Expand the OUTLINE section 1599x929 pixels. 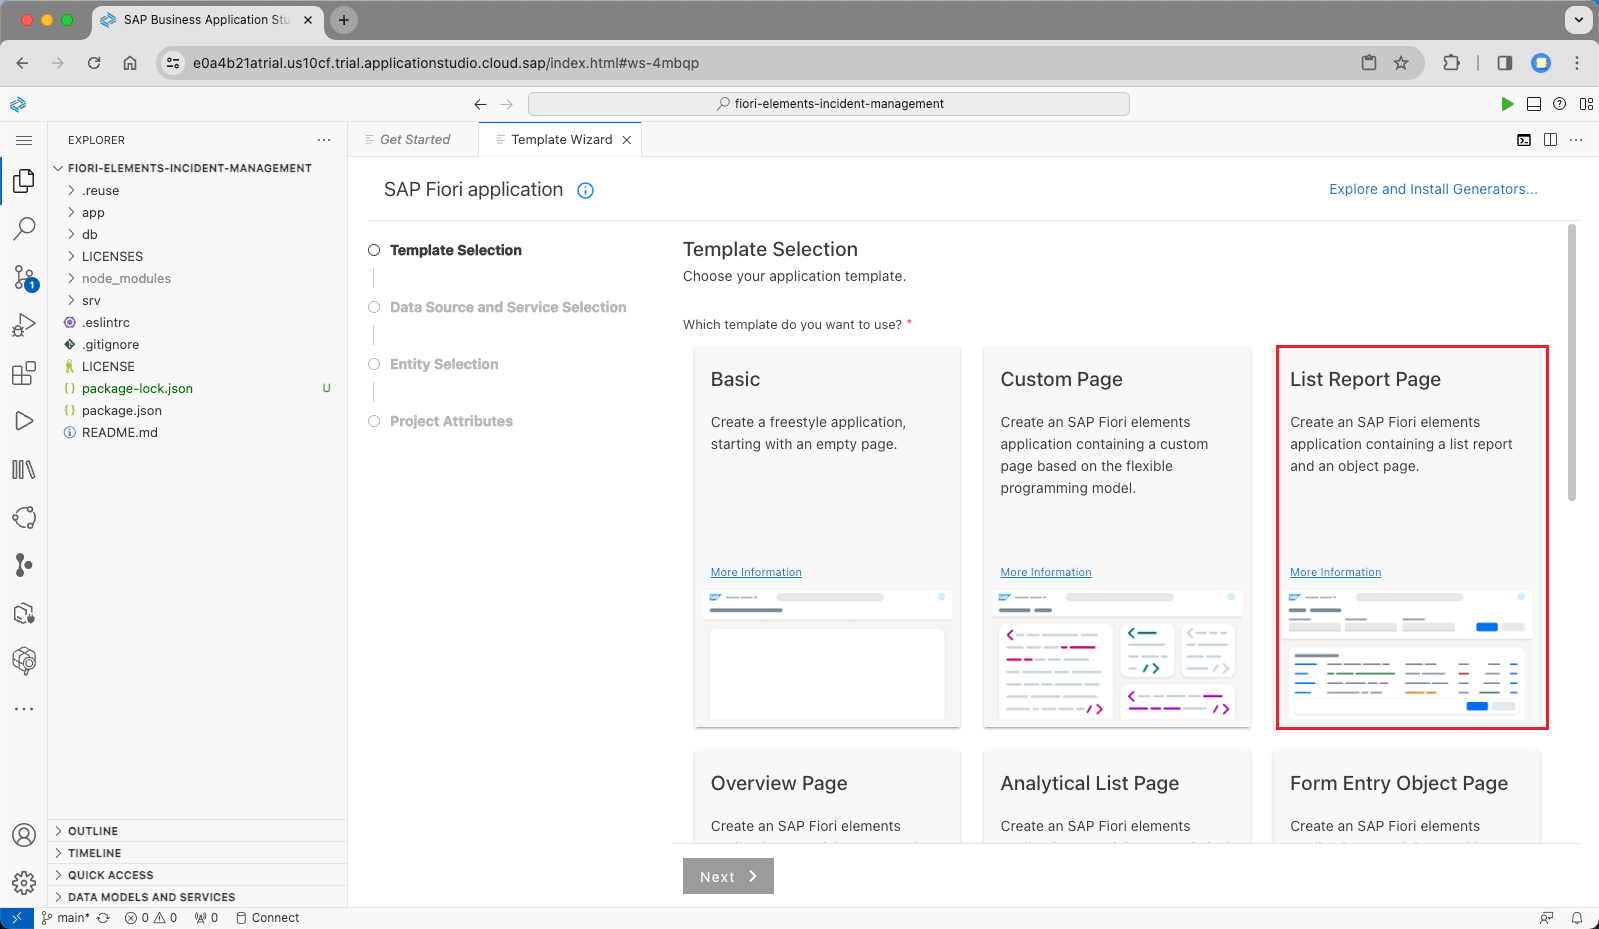pos(93,831)
